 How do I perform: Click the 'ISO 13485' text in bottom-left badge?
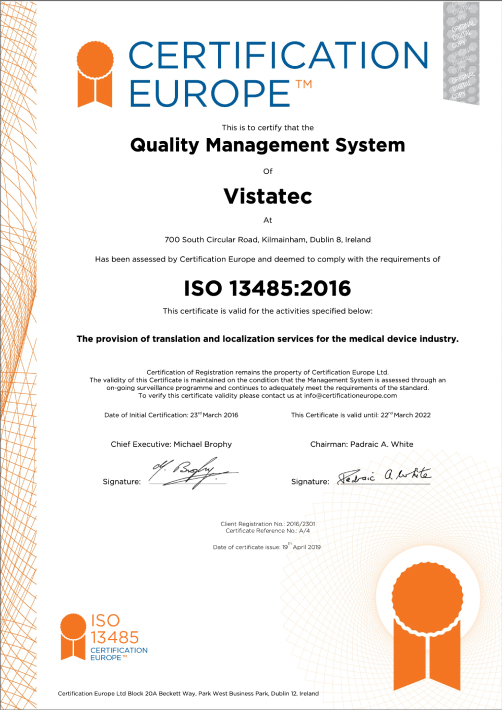(115, 628)
